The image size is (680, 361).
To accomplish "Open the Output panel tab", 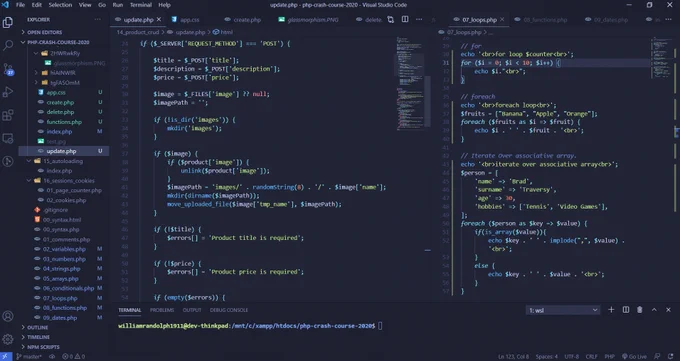I will pyautogui.click(x=192, y=310).
